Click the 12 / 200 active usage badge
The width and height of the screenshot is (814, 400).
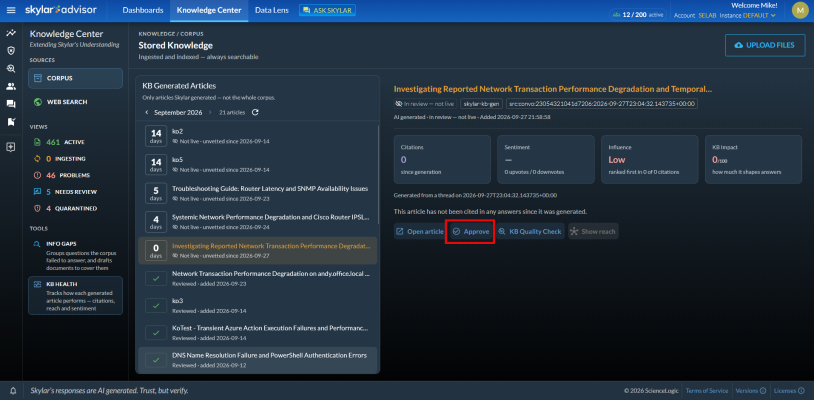638,15
